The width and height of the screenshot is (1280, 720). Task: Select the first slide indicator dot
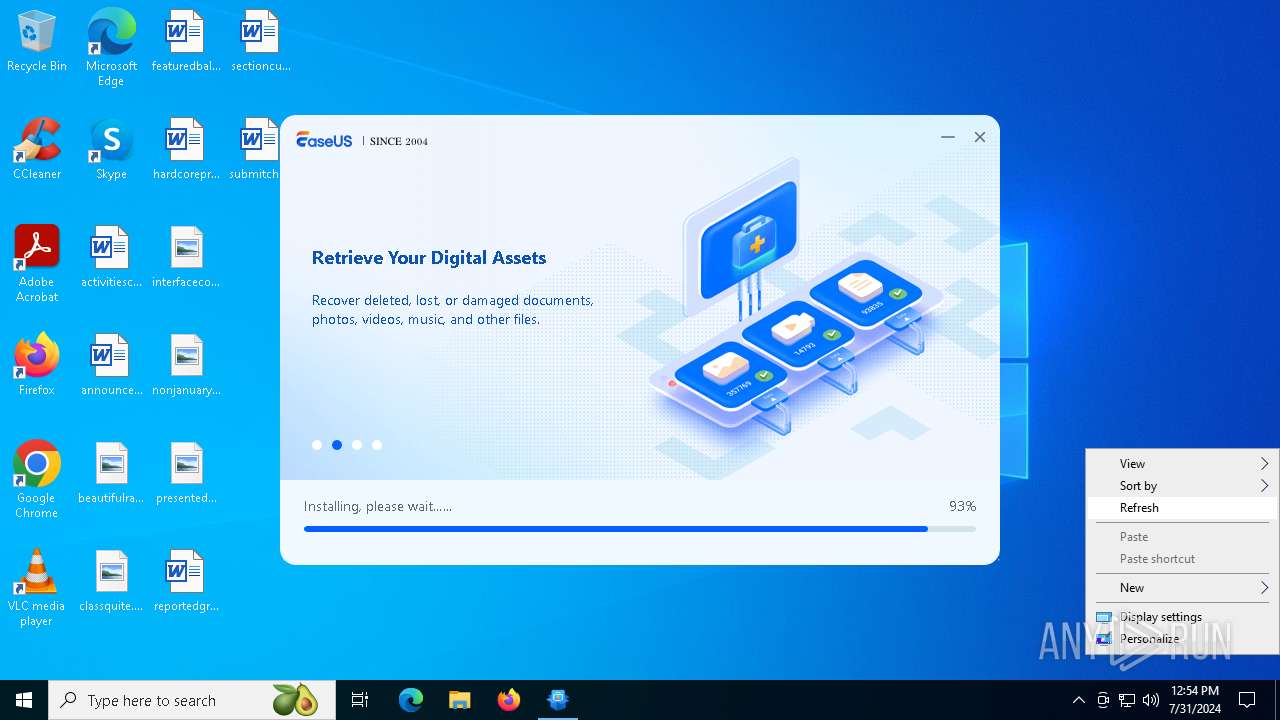pyautogui.click(x=317, y=445)
